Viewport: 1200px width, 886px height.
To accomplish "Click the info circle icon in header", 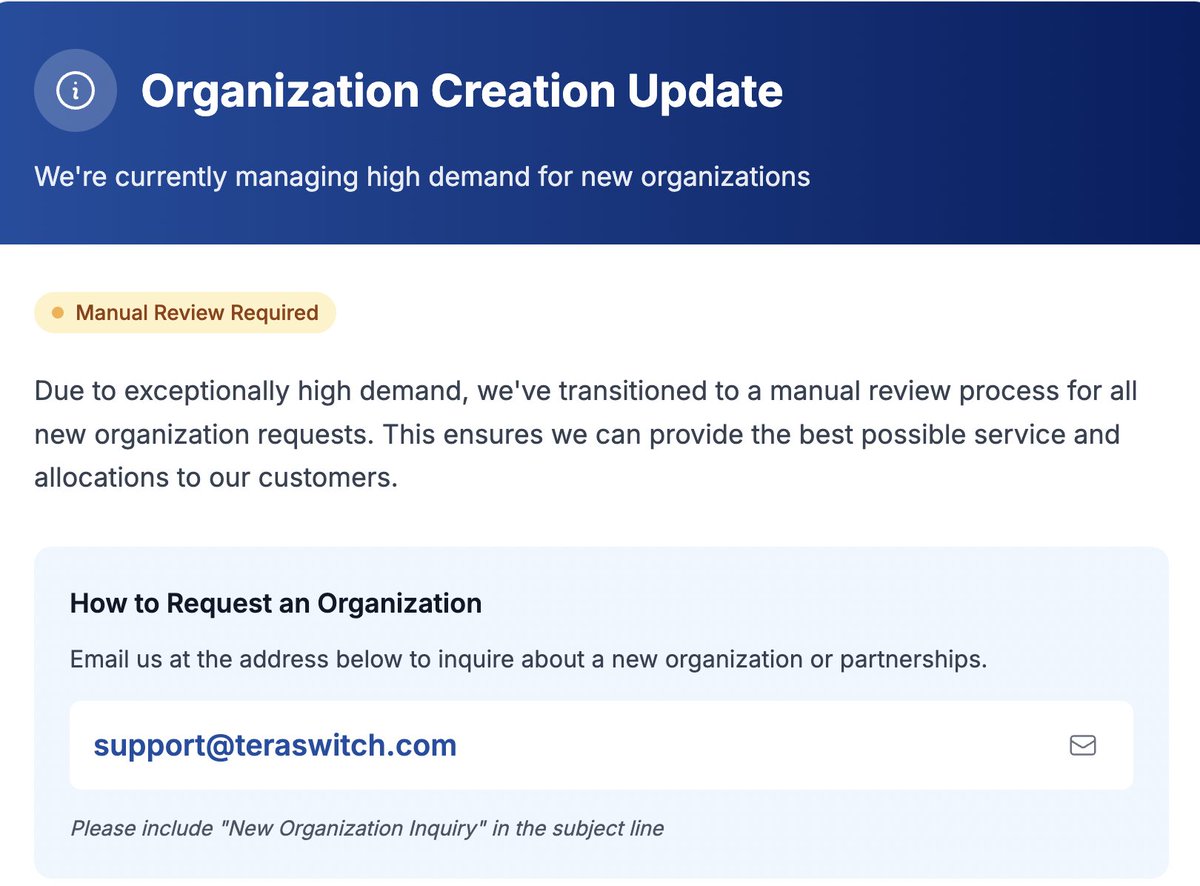I will pyautogui.click(x=76, y=91).
